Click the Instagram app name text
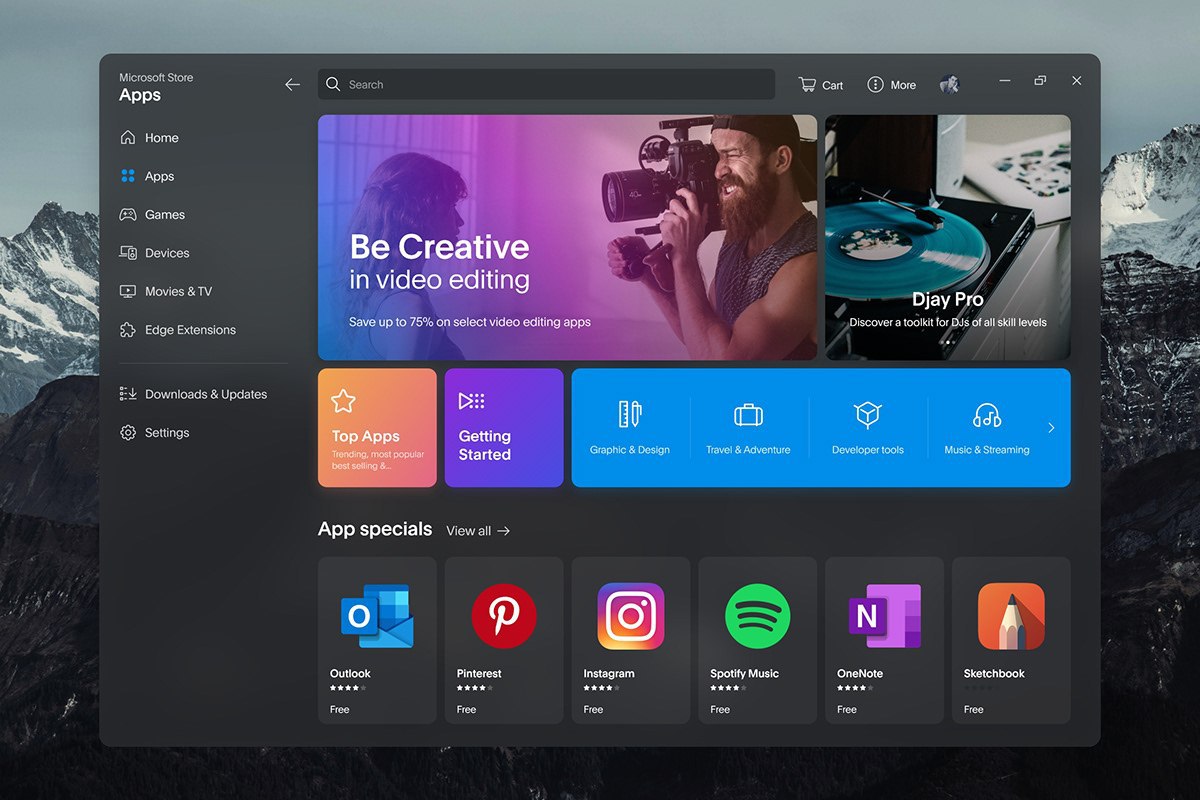 [x=609, y=674]
